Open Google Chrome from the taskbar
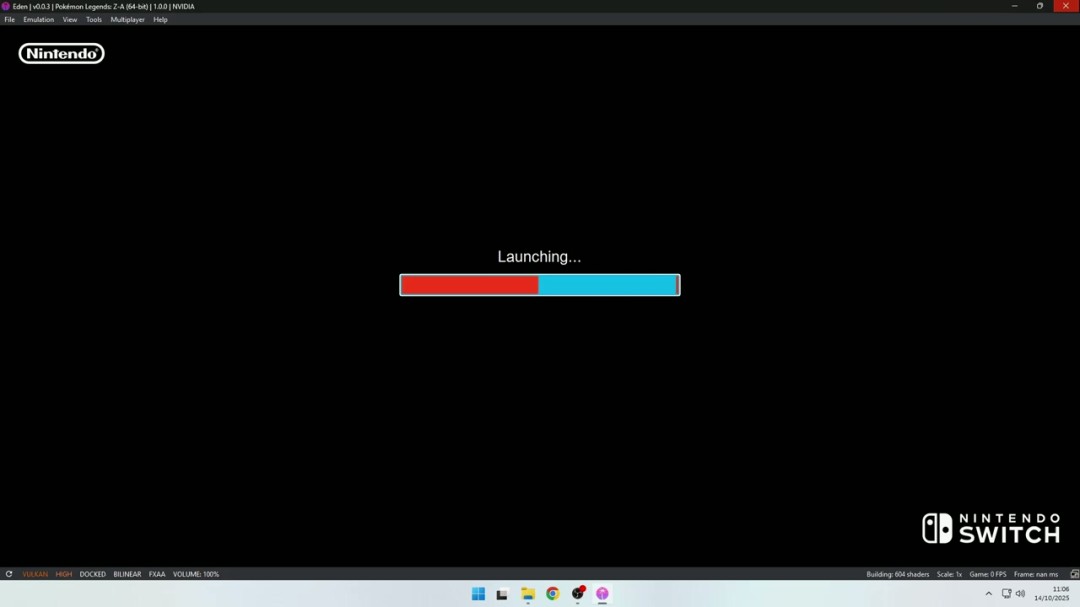Screen dimensions: 1080x607 click(553, 593)
